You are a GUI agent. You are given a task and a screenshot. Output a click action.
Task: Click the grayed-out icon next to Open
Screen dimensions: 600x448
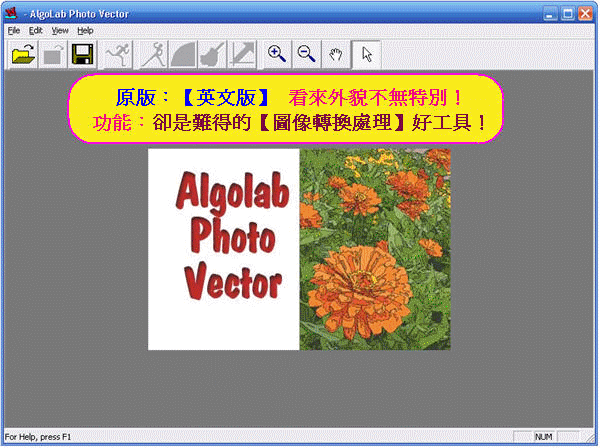(x=52, y=54)
